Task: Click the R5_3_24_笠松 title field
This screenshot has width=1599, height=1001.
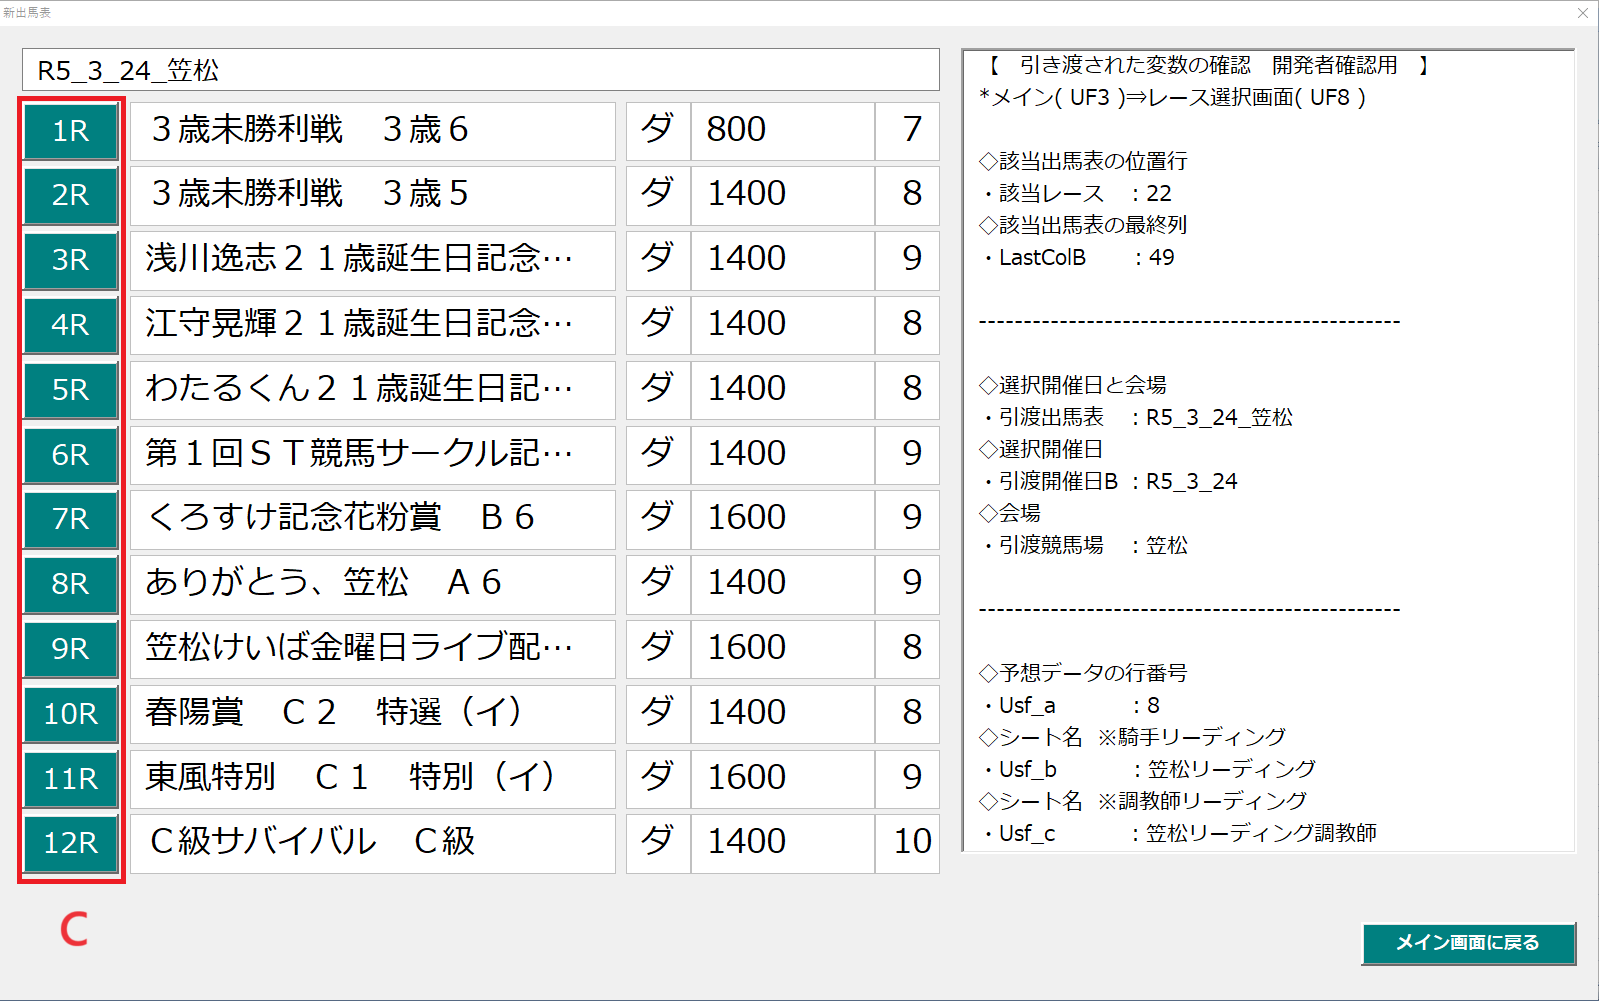Action: (480, 70)
